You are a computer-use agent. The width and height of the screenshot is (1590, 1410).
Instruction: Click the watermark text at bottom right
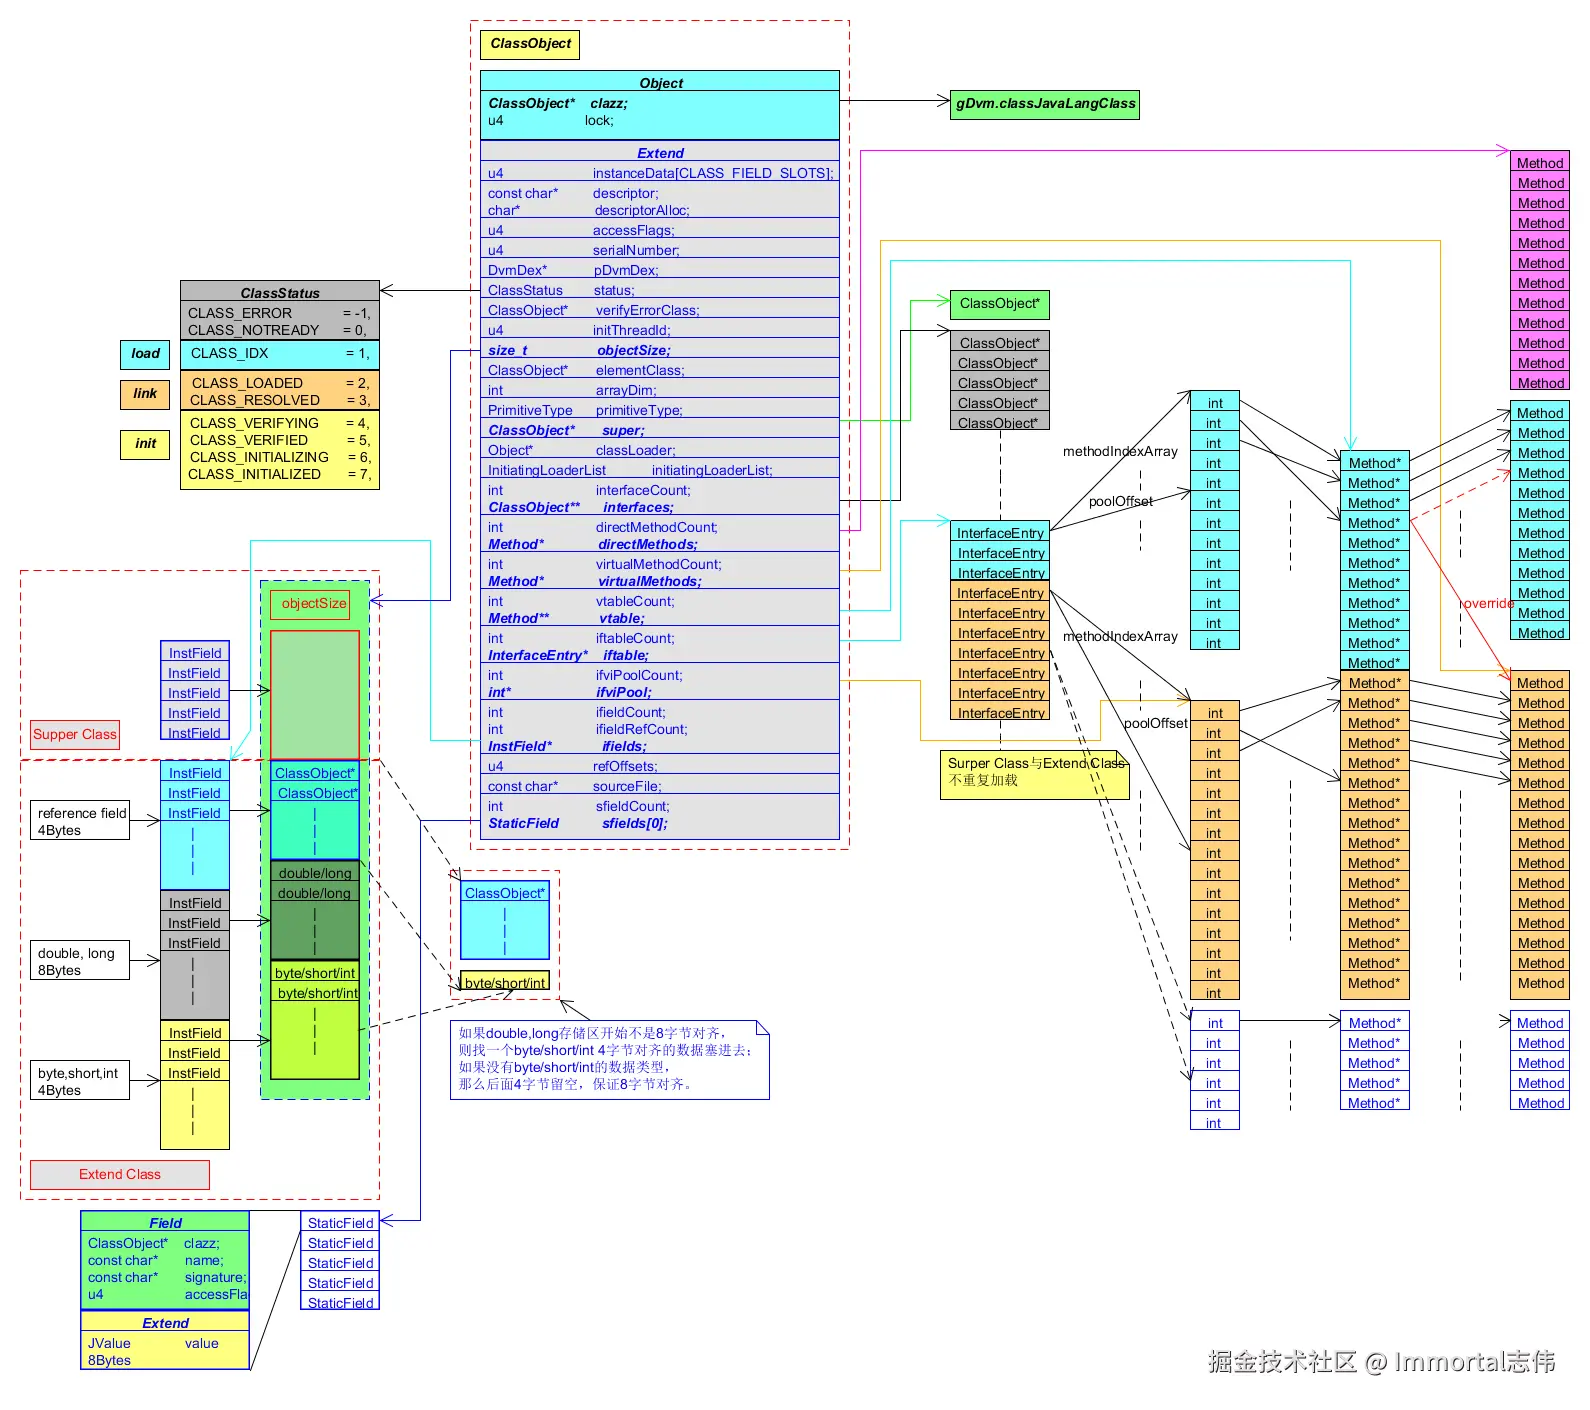(x=1381, y=1362)
